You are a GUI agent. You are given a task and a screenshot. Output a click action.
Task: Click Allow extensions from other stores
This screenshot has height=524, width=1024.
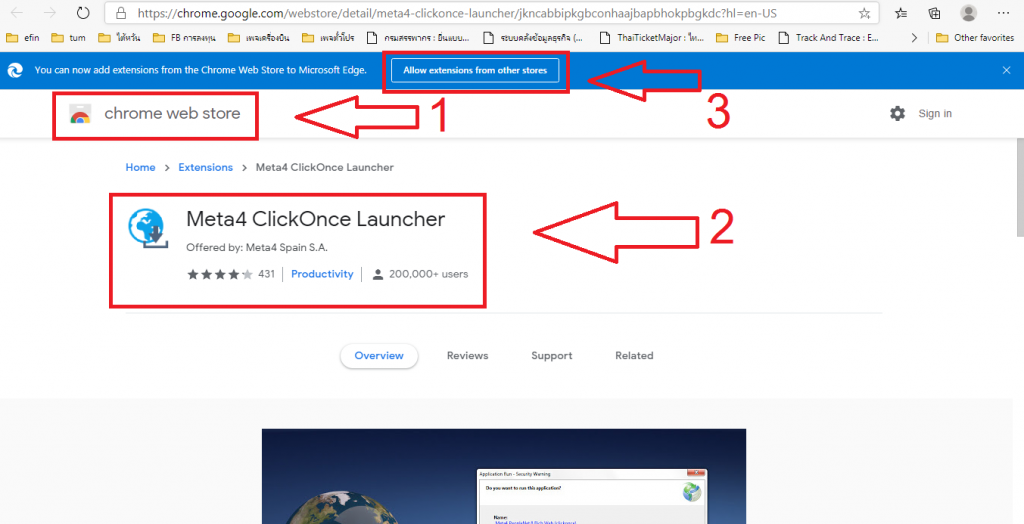click(x=475, y=71)
